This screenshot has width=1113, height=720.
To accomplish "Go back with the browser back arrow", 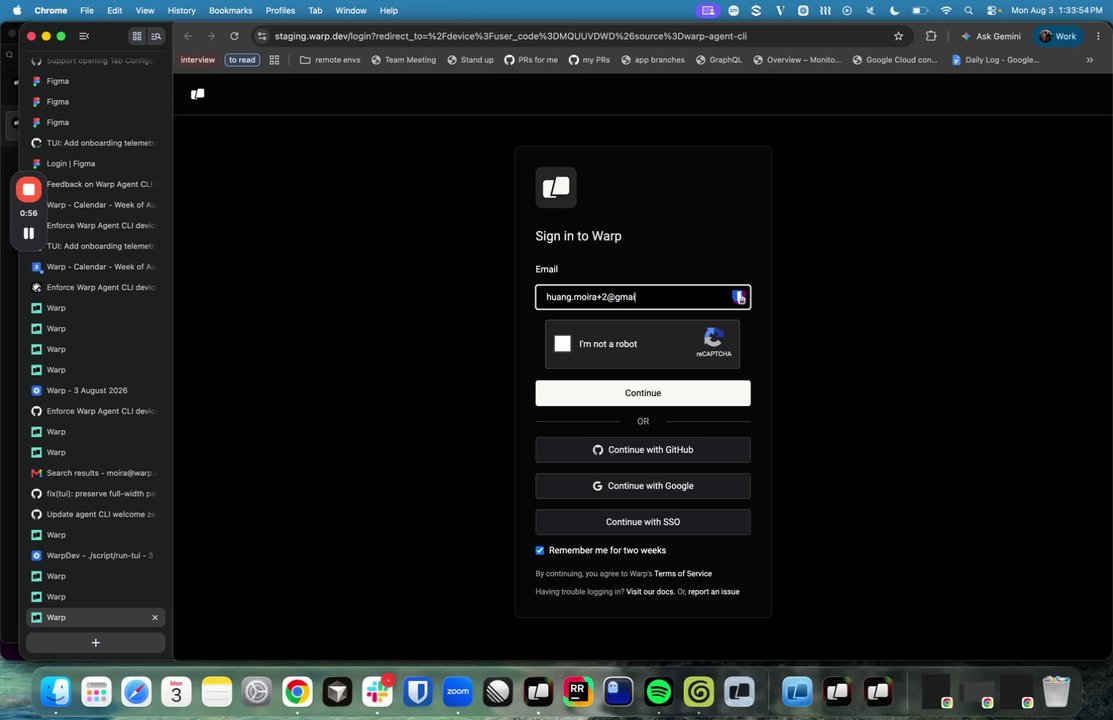I will pyautogui.click(x=188, y=36).
